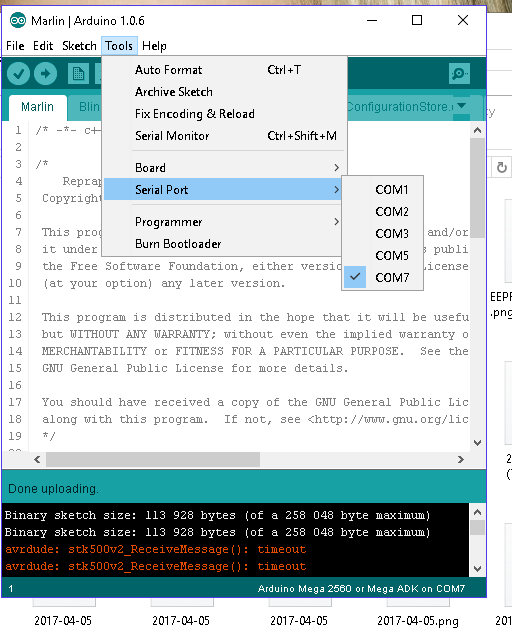Open the Sketch menu
This screenshot has height=628, width=512.
point(79,46)
